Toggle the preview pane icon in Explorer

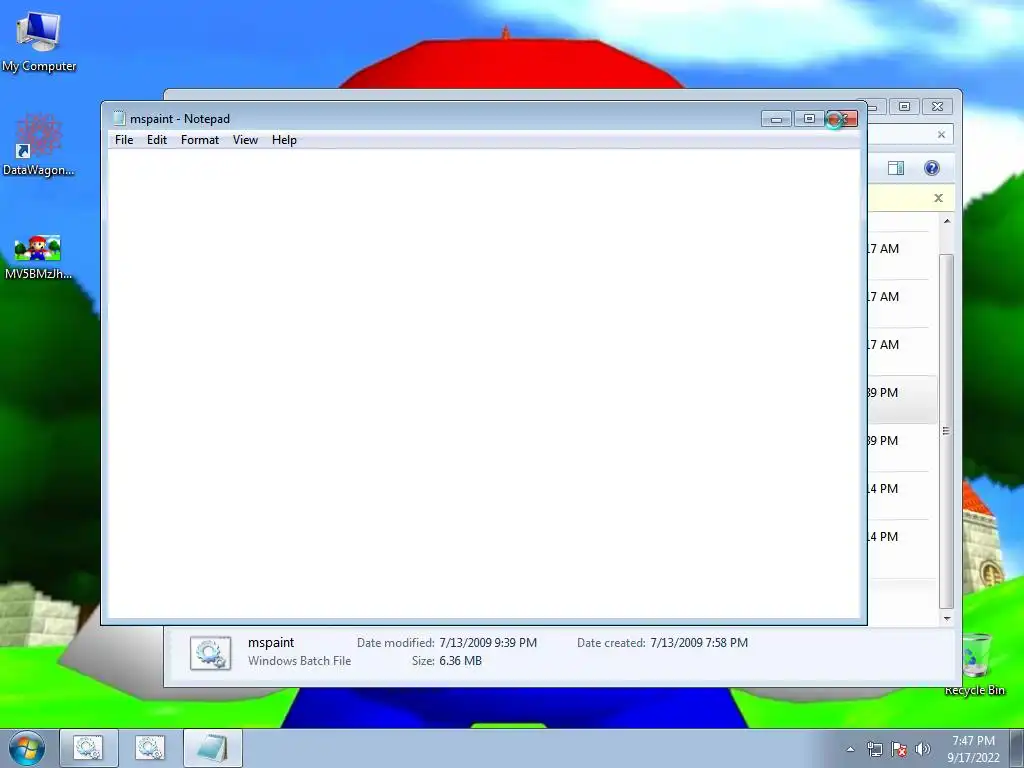[896, 168]
